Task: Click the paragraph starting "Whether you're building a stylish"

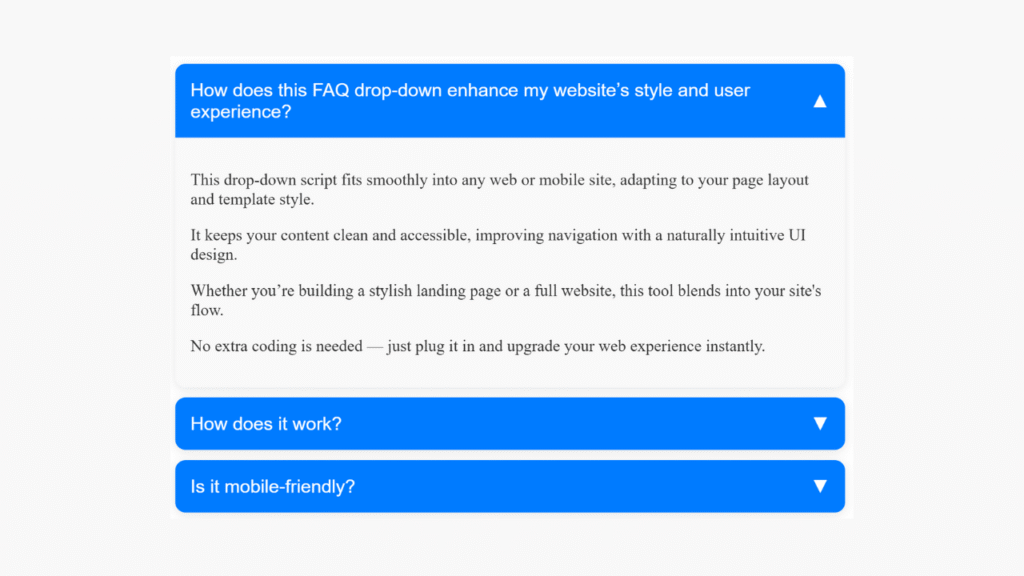Action: point(499,291)
